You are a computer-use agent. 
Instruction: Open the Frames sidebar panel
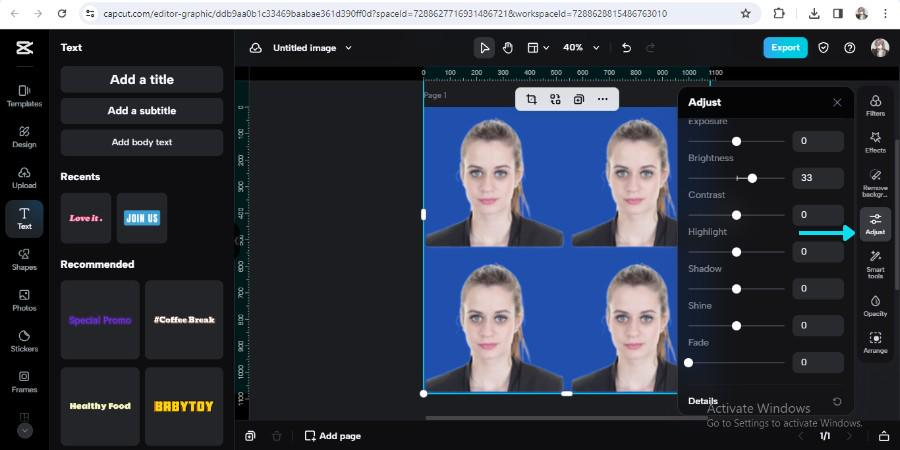(24, 382)
